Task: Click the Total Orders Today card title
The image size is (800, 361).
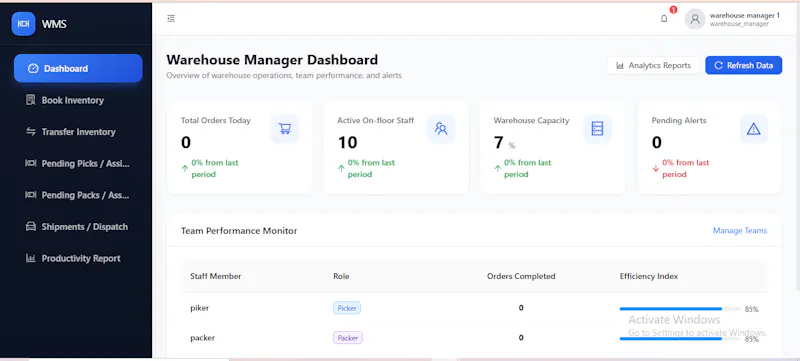Action: point(216,120)
